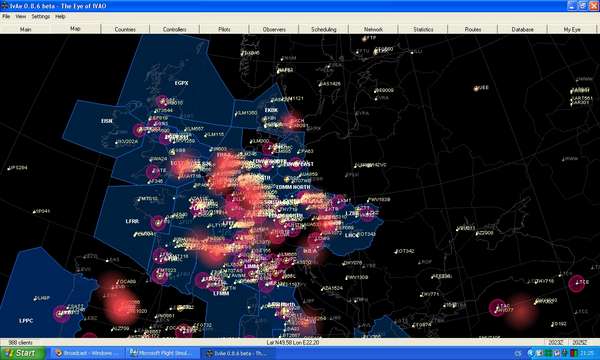Image resolution: width=600 pixels, height=360 pixels.
Task: Select flight label TWY771 on the map
Action: tap(430, 294)
